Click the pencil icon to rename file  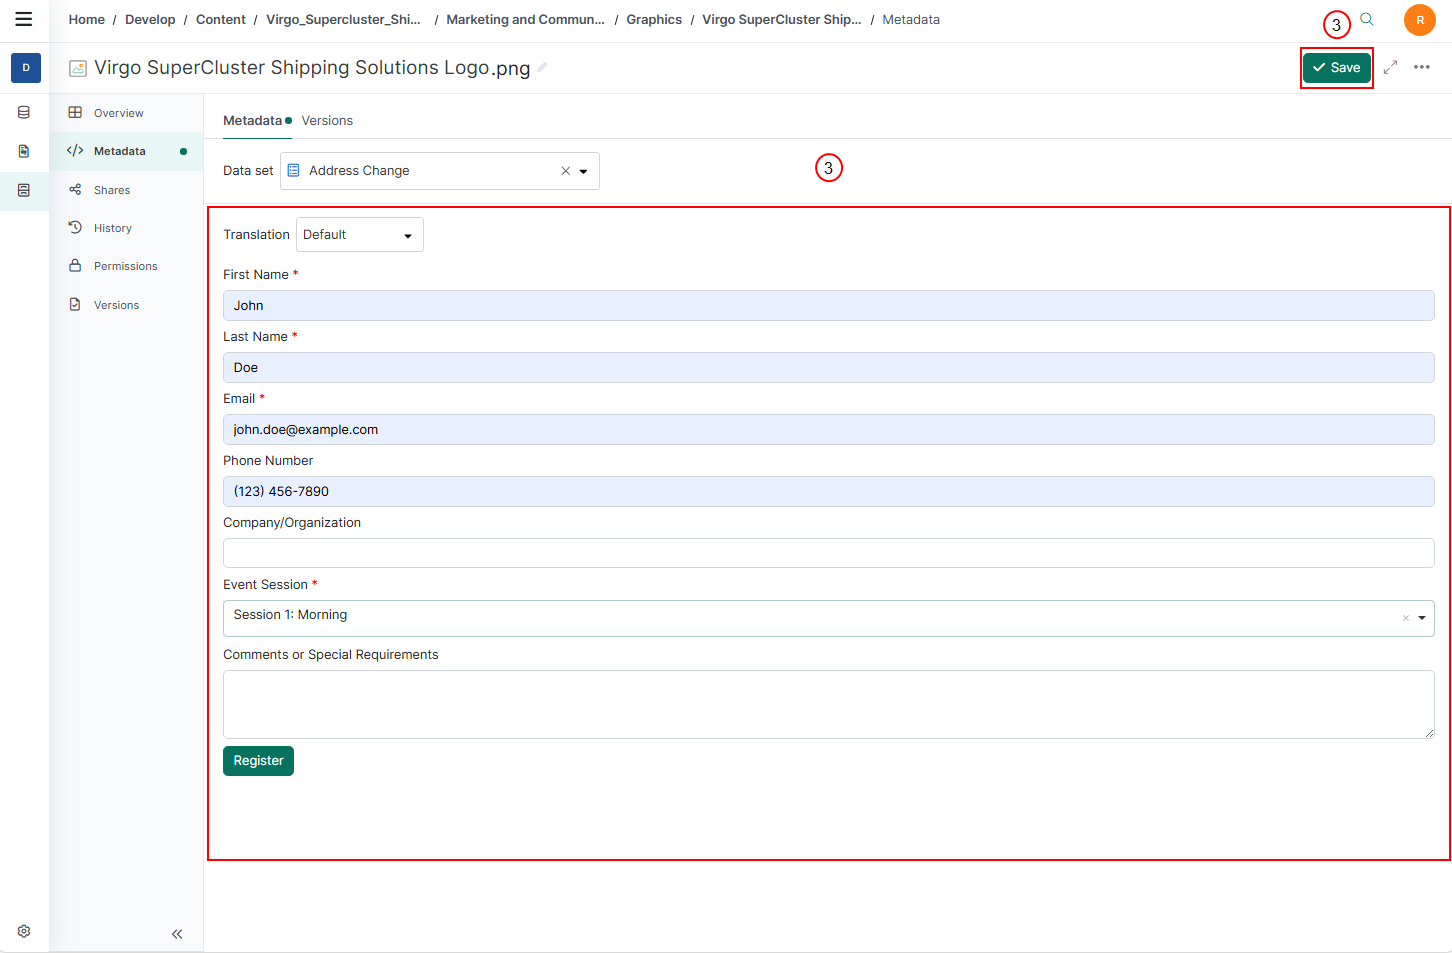tap(542, 67)
